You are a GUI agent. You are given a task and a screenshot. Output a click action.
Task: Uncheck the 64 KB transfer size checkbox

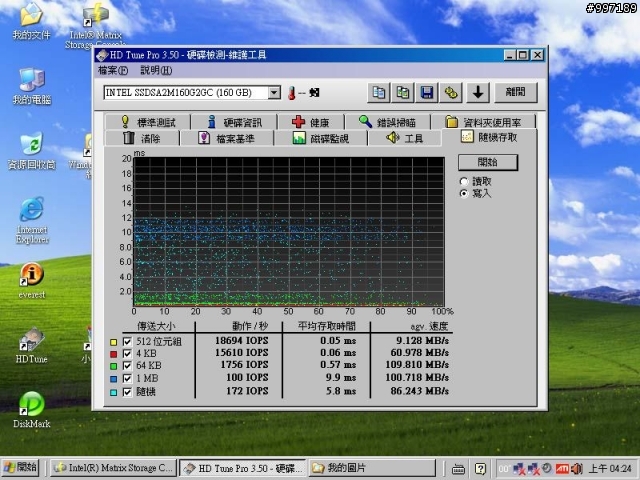pos(127,366)
